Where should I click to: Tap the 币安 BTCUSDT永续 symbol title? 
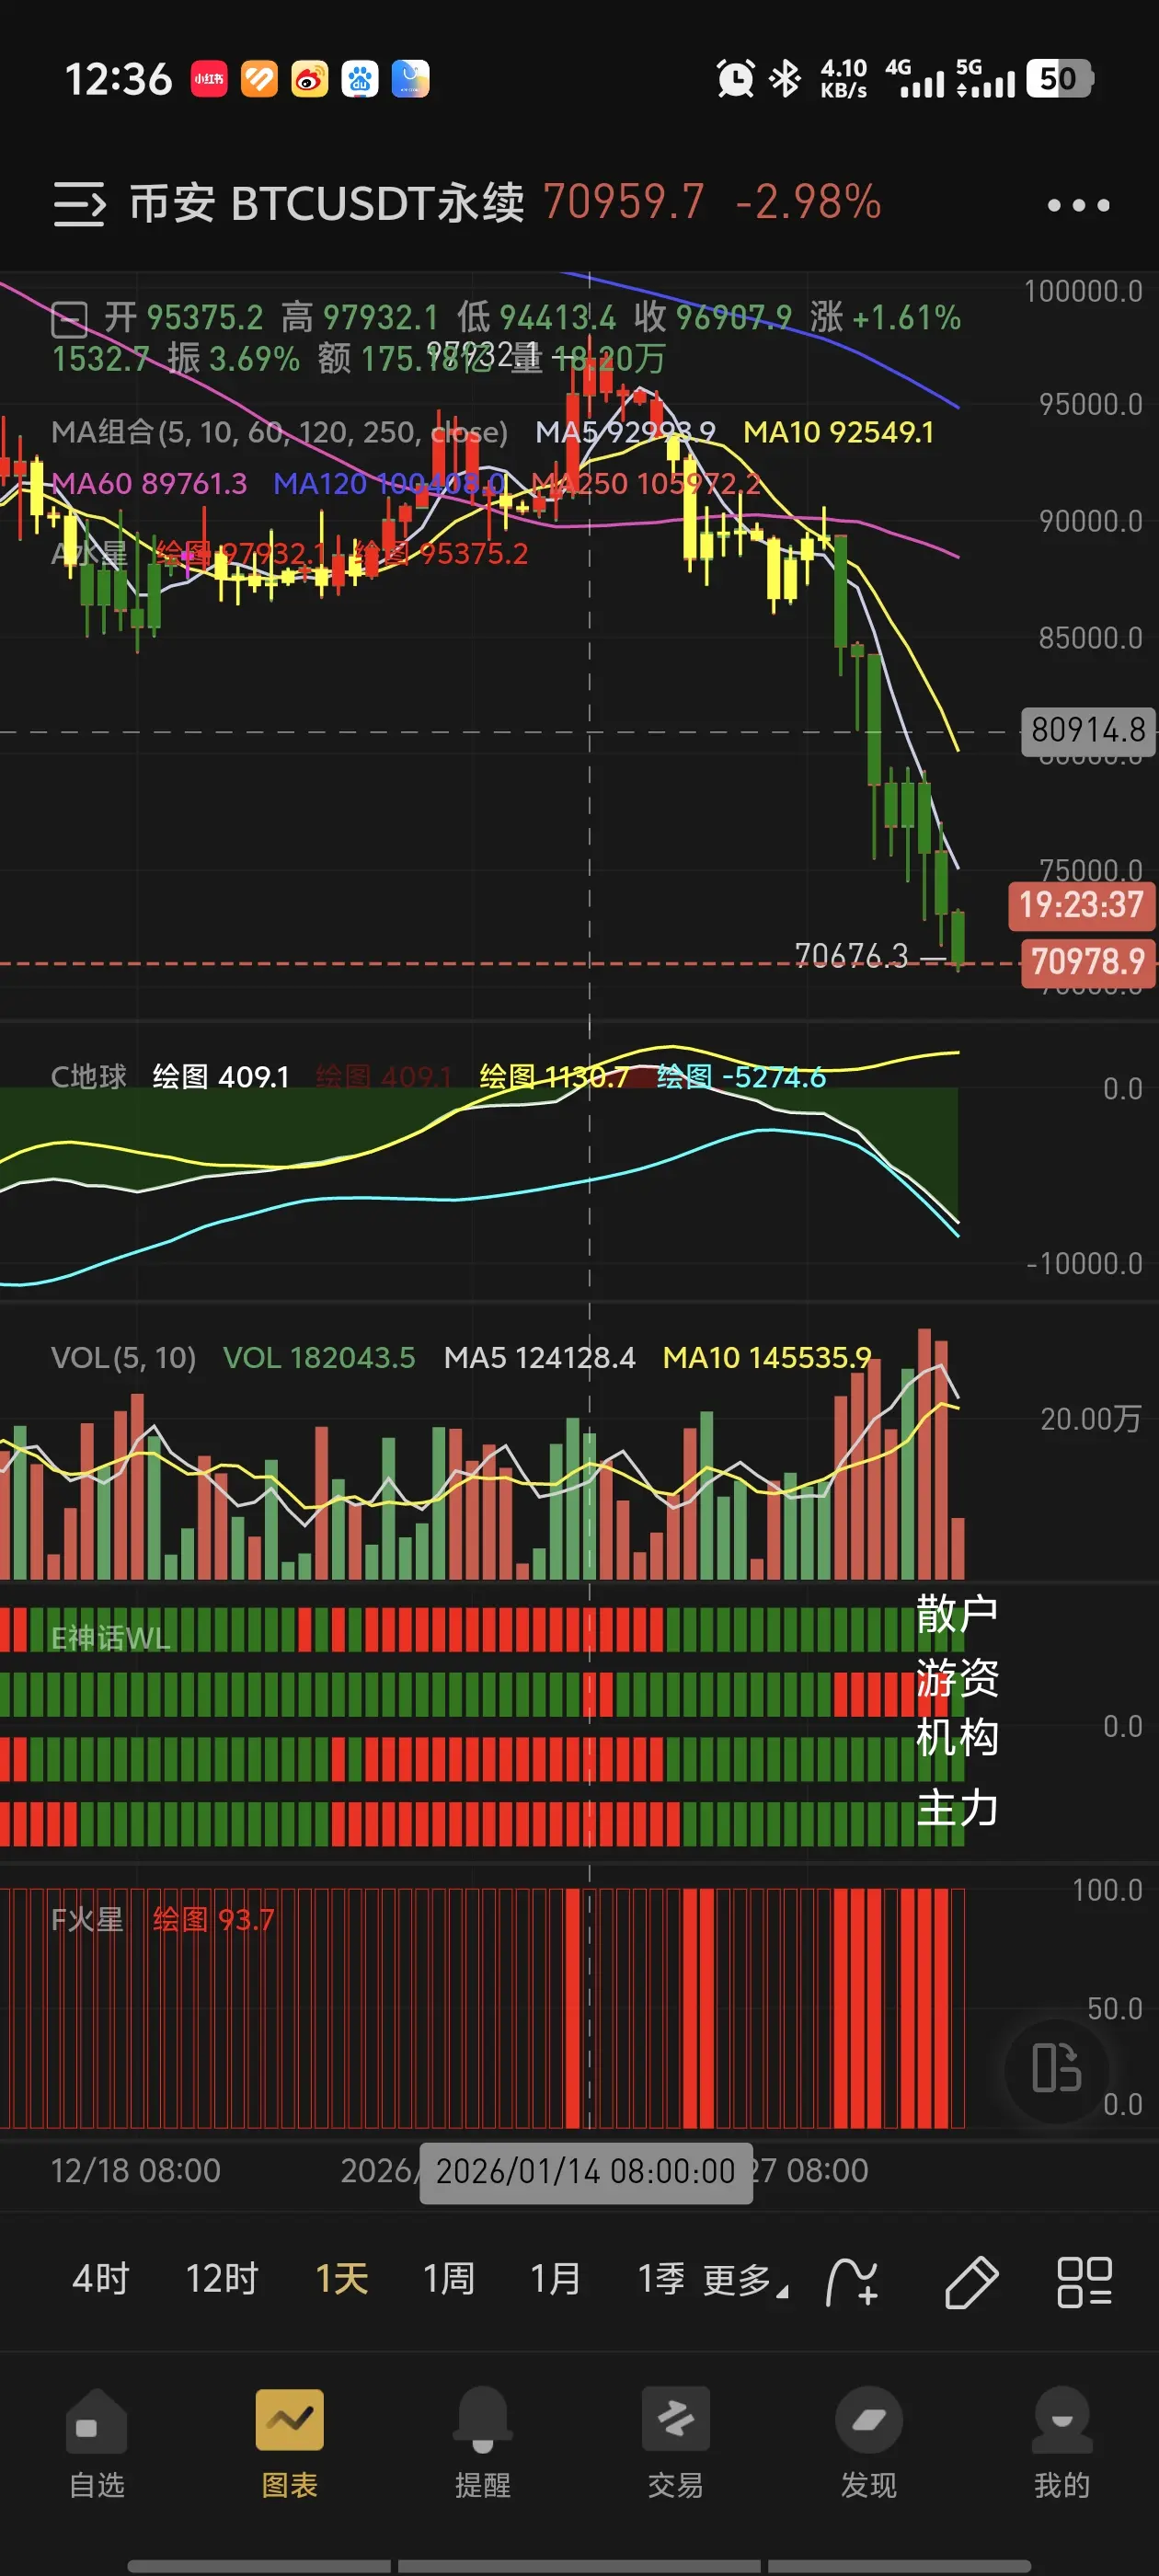click(326, 203)
